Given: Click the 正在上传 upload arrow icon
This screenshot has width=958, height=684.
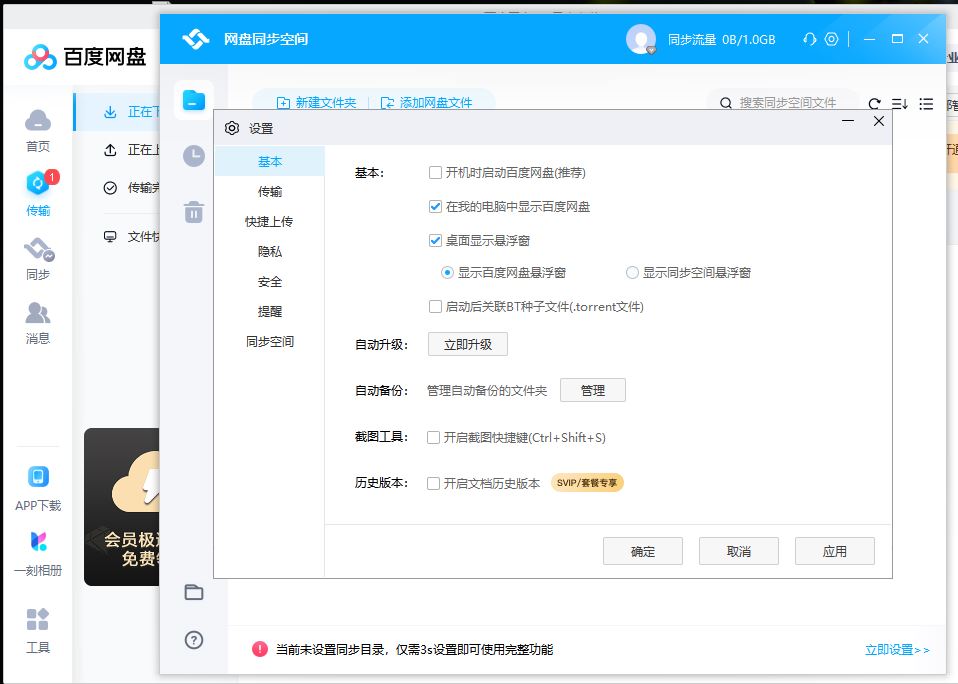Looking at the screenshot, I should pyautogui.click(x=110, y=150).
